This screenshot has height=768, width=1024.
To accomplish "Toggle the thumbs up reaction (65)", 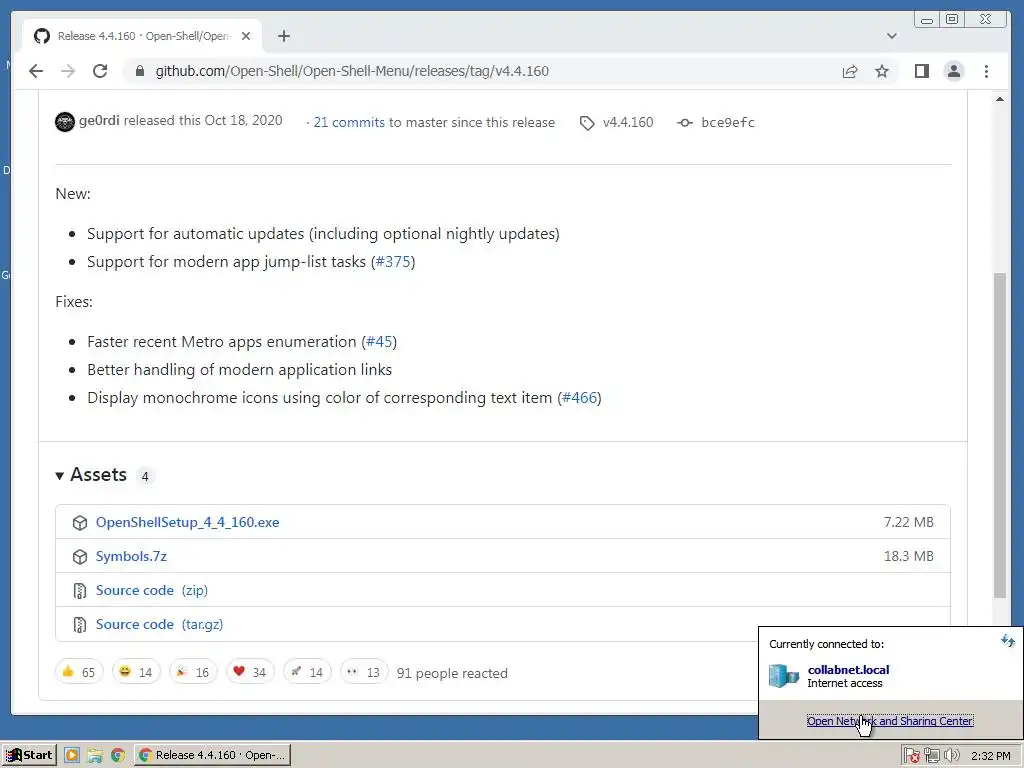I will 79,672.
